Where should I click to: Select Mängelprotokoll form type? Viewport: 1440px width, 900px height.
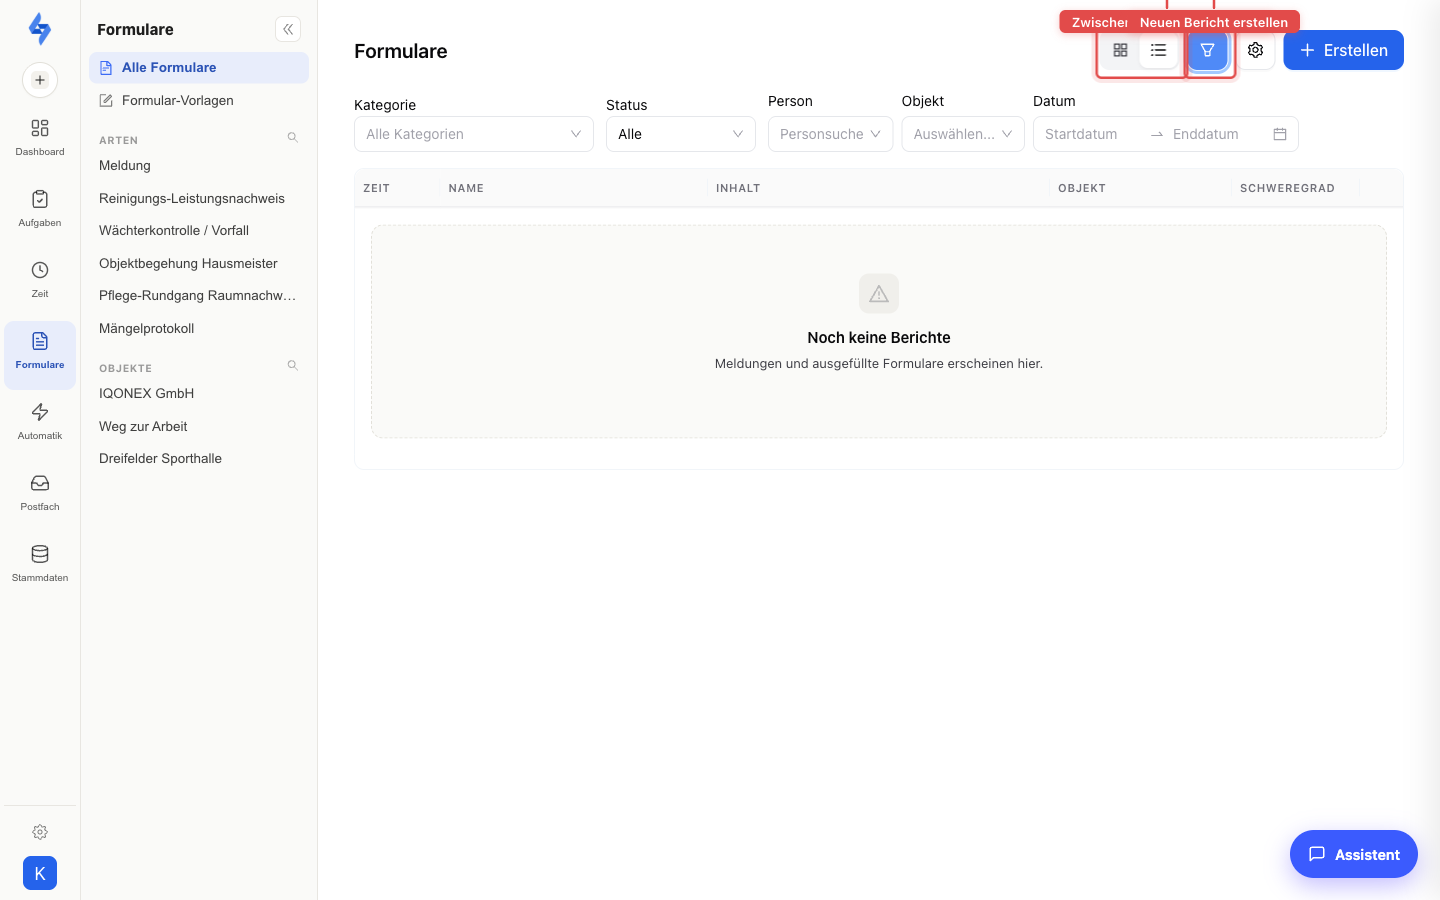(x=199, y=328)
